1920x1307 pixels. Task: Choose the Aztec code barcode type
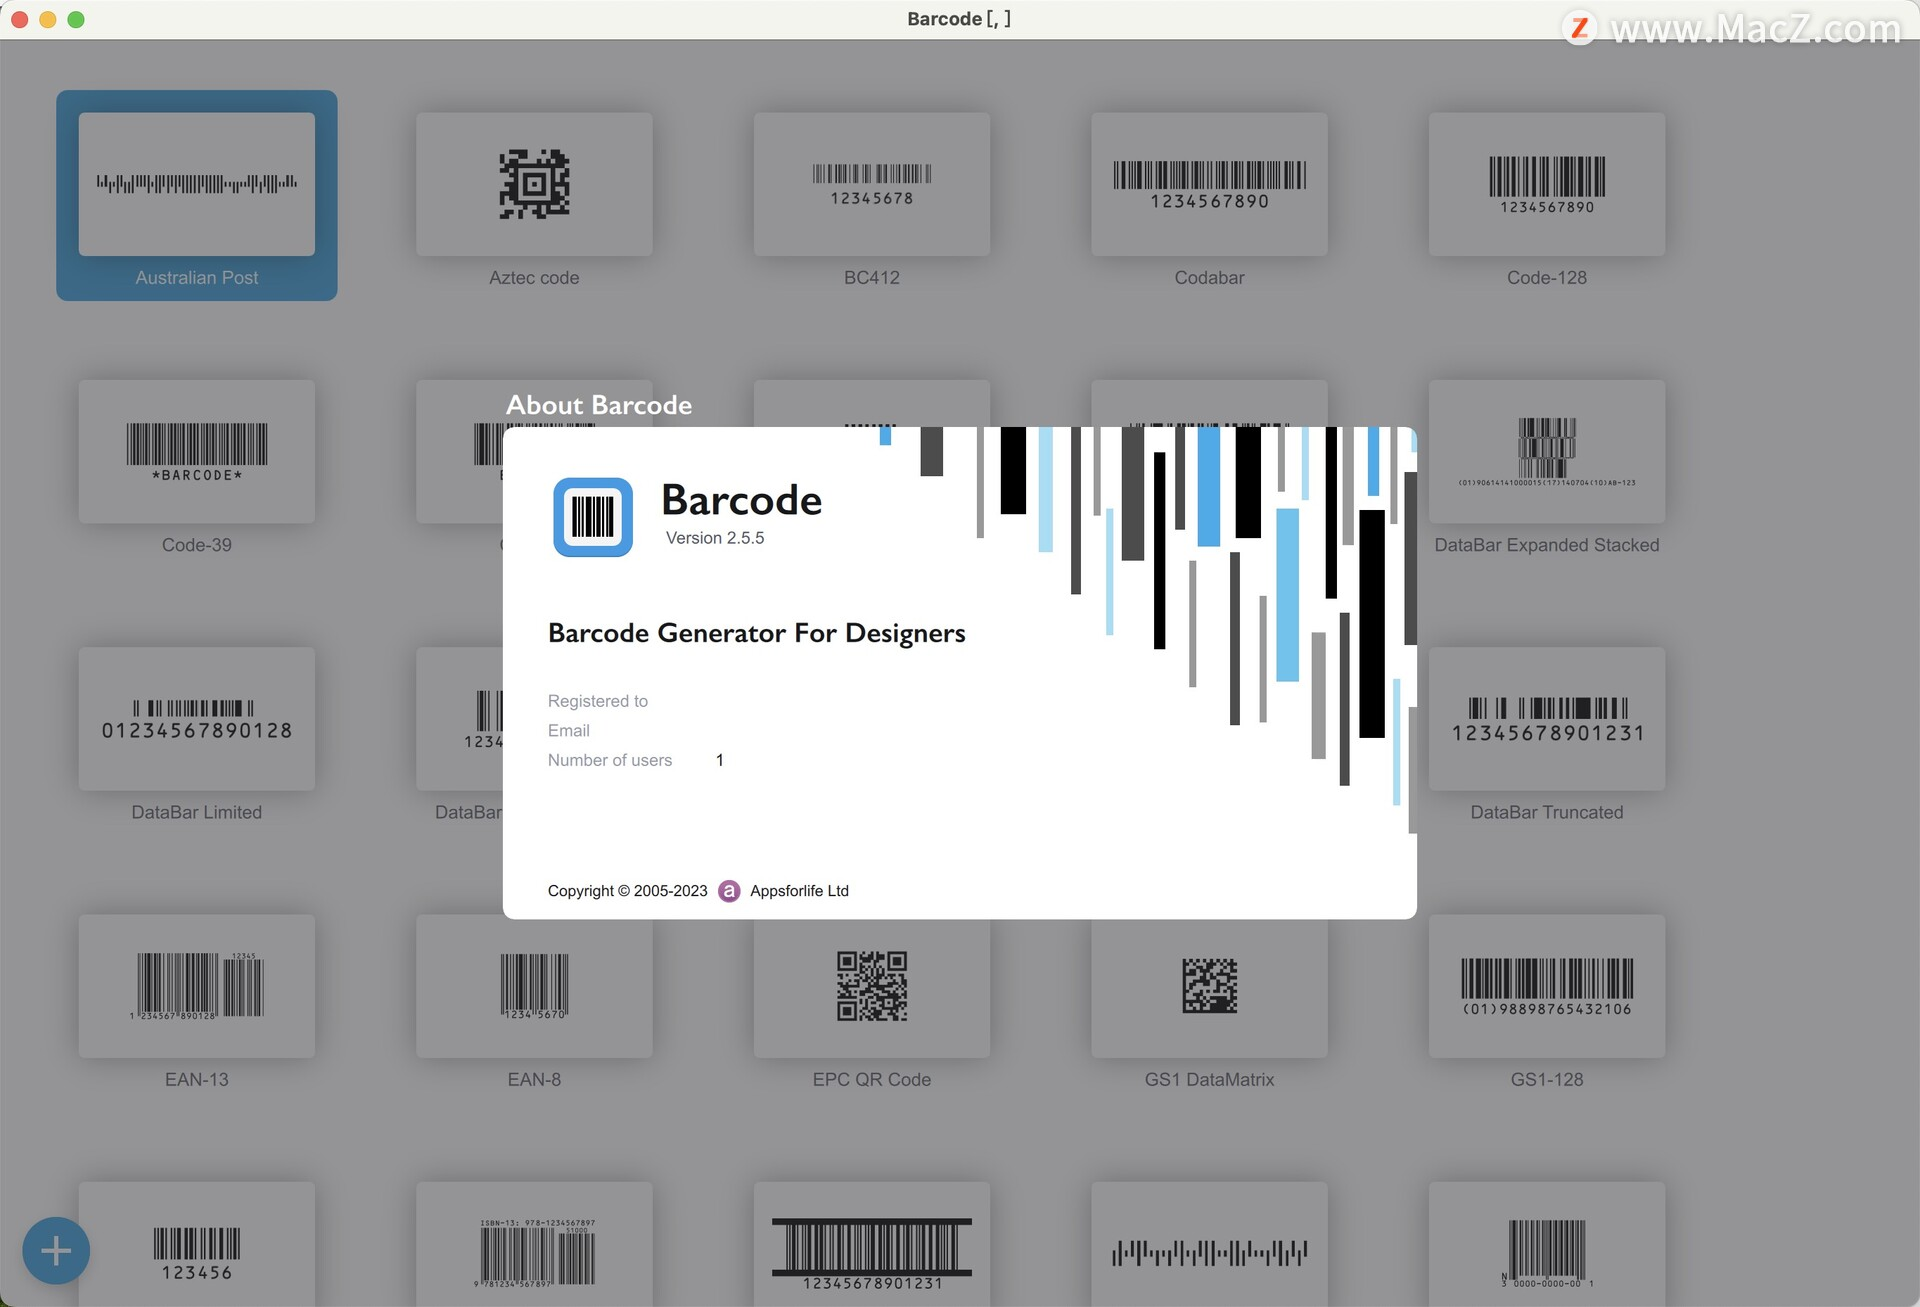click(x=534, y=184)
